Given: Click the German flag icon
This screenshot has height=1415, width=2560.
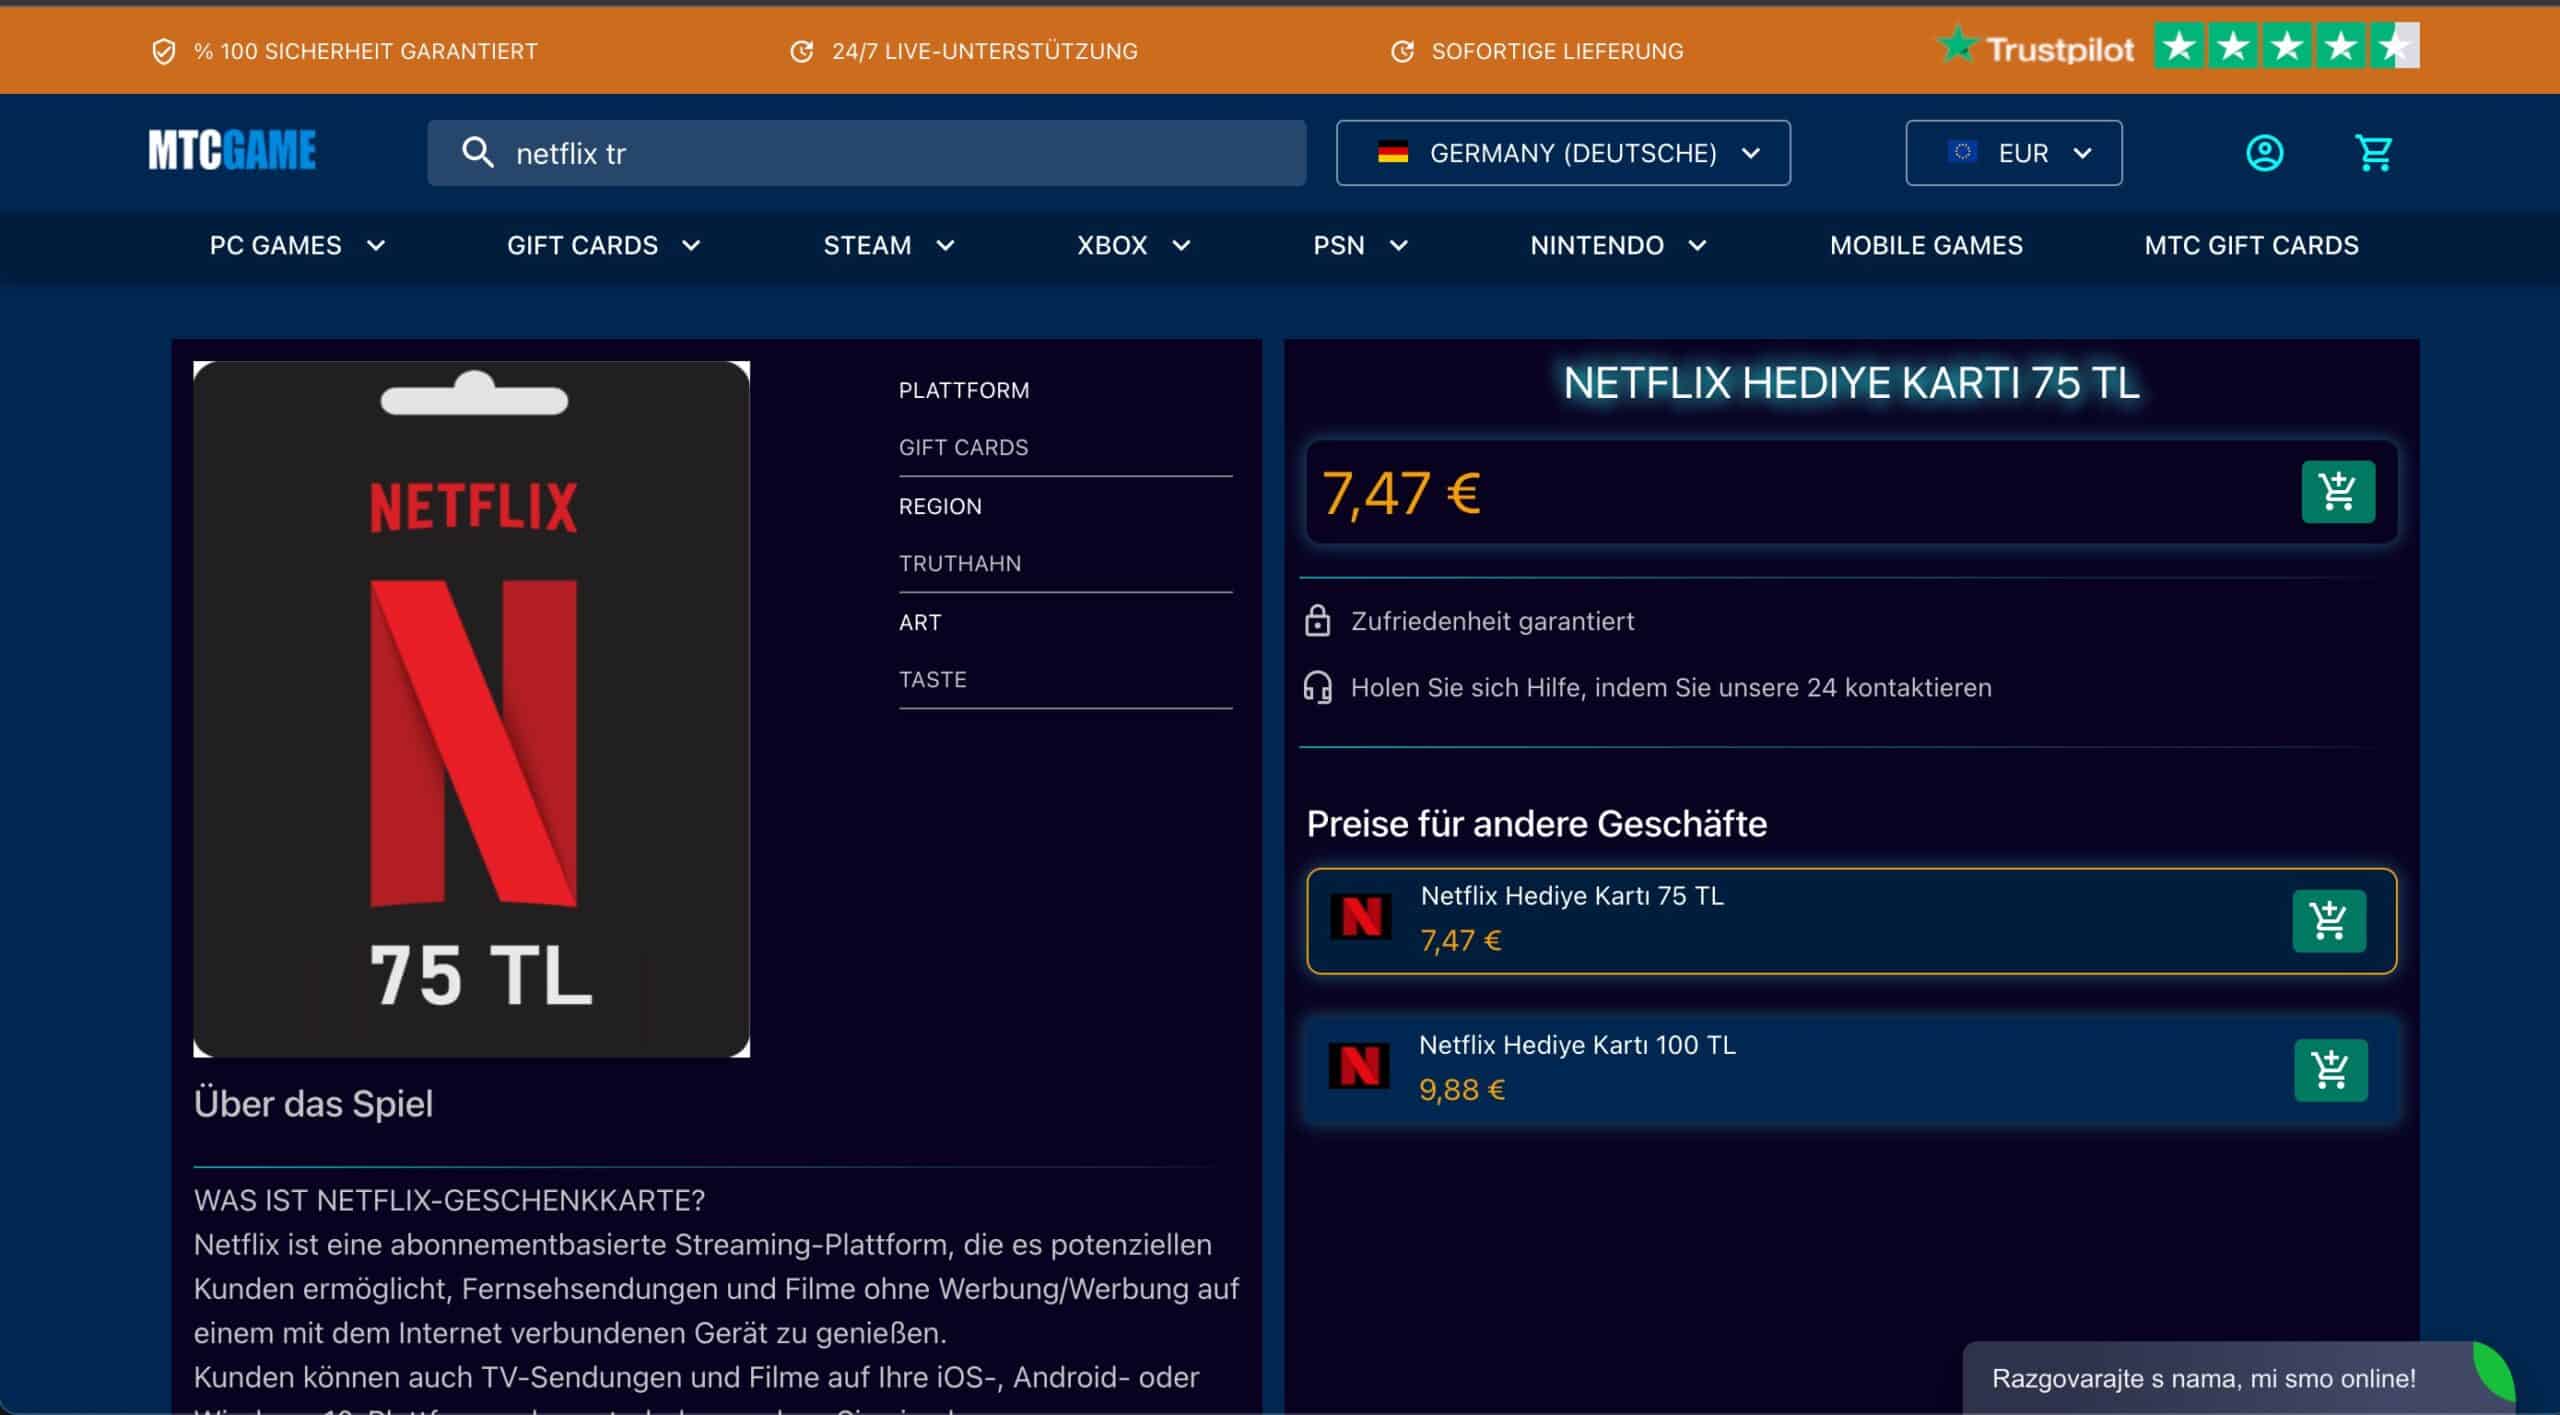Looking at the screenshot, I should click(1392, 153).
